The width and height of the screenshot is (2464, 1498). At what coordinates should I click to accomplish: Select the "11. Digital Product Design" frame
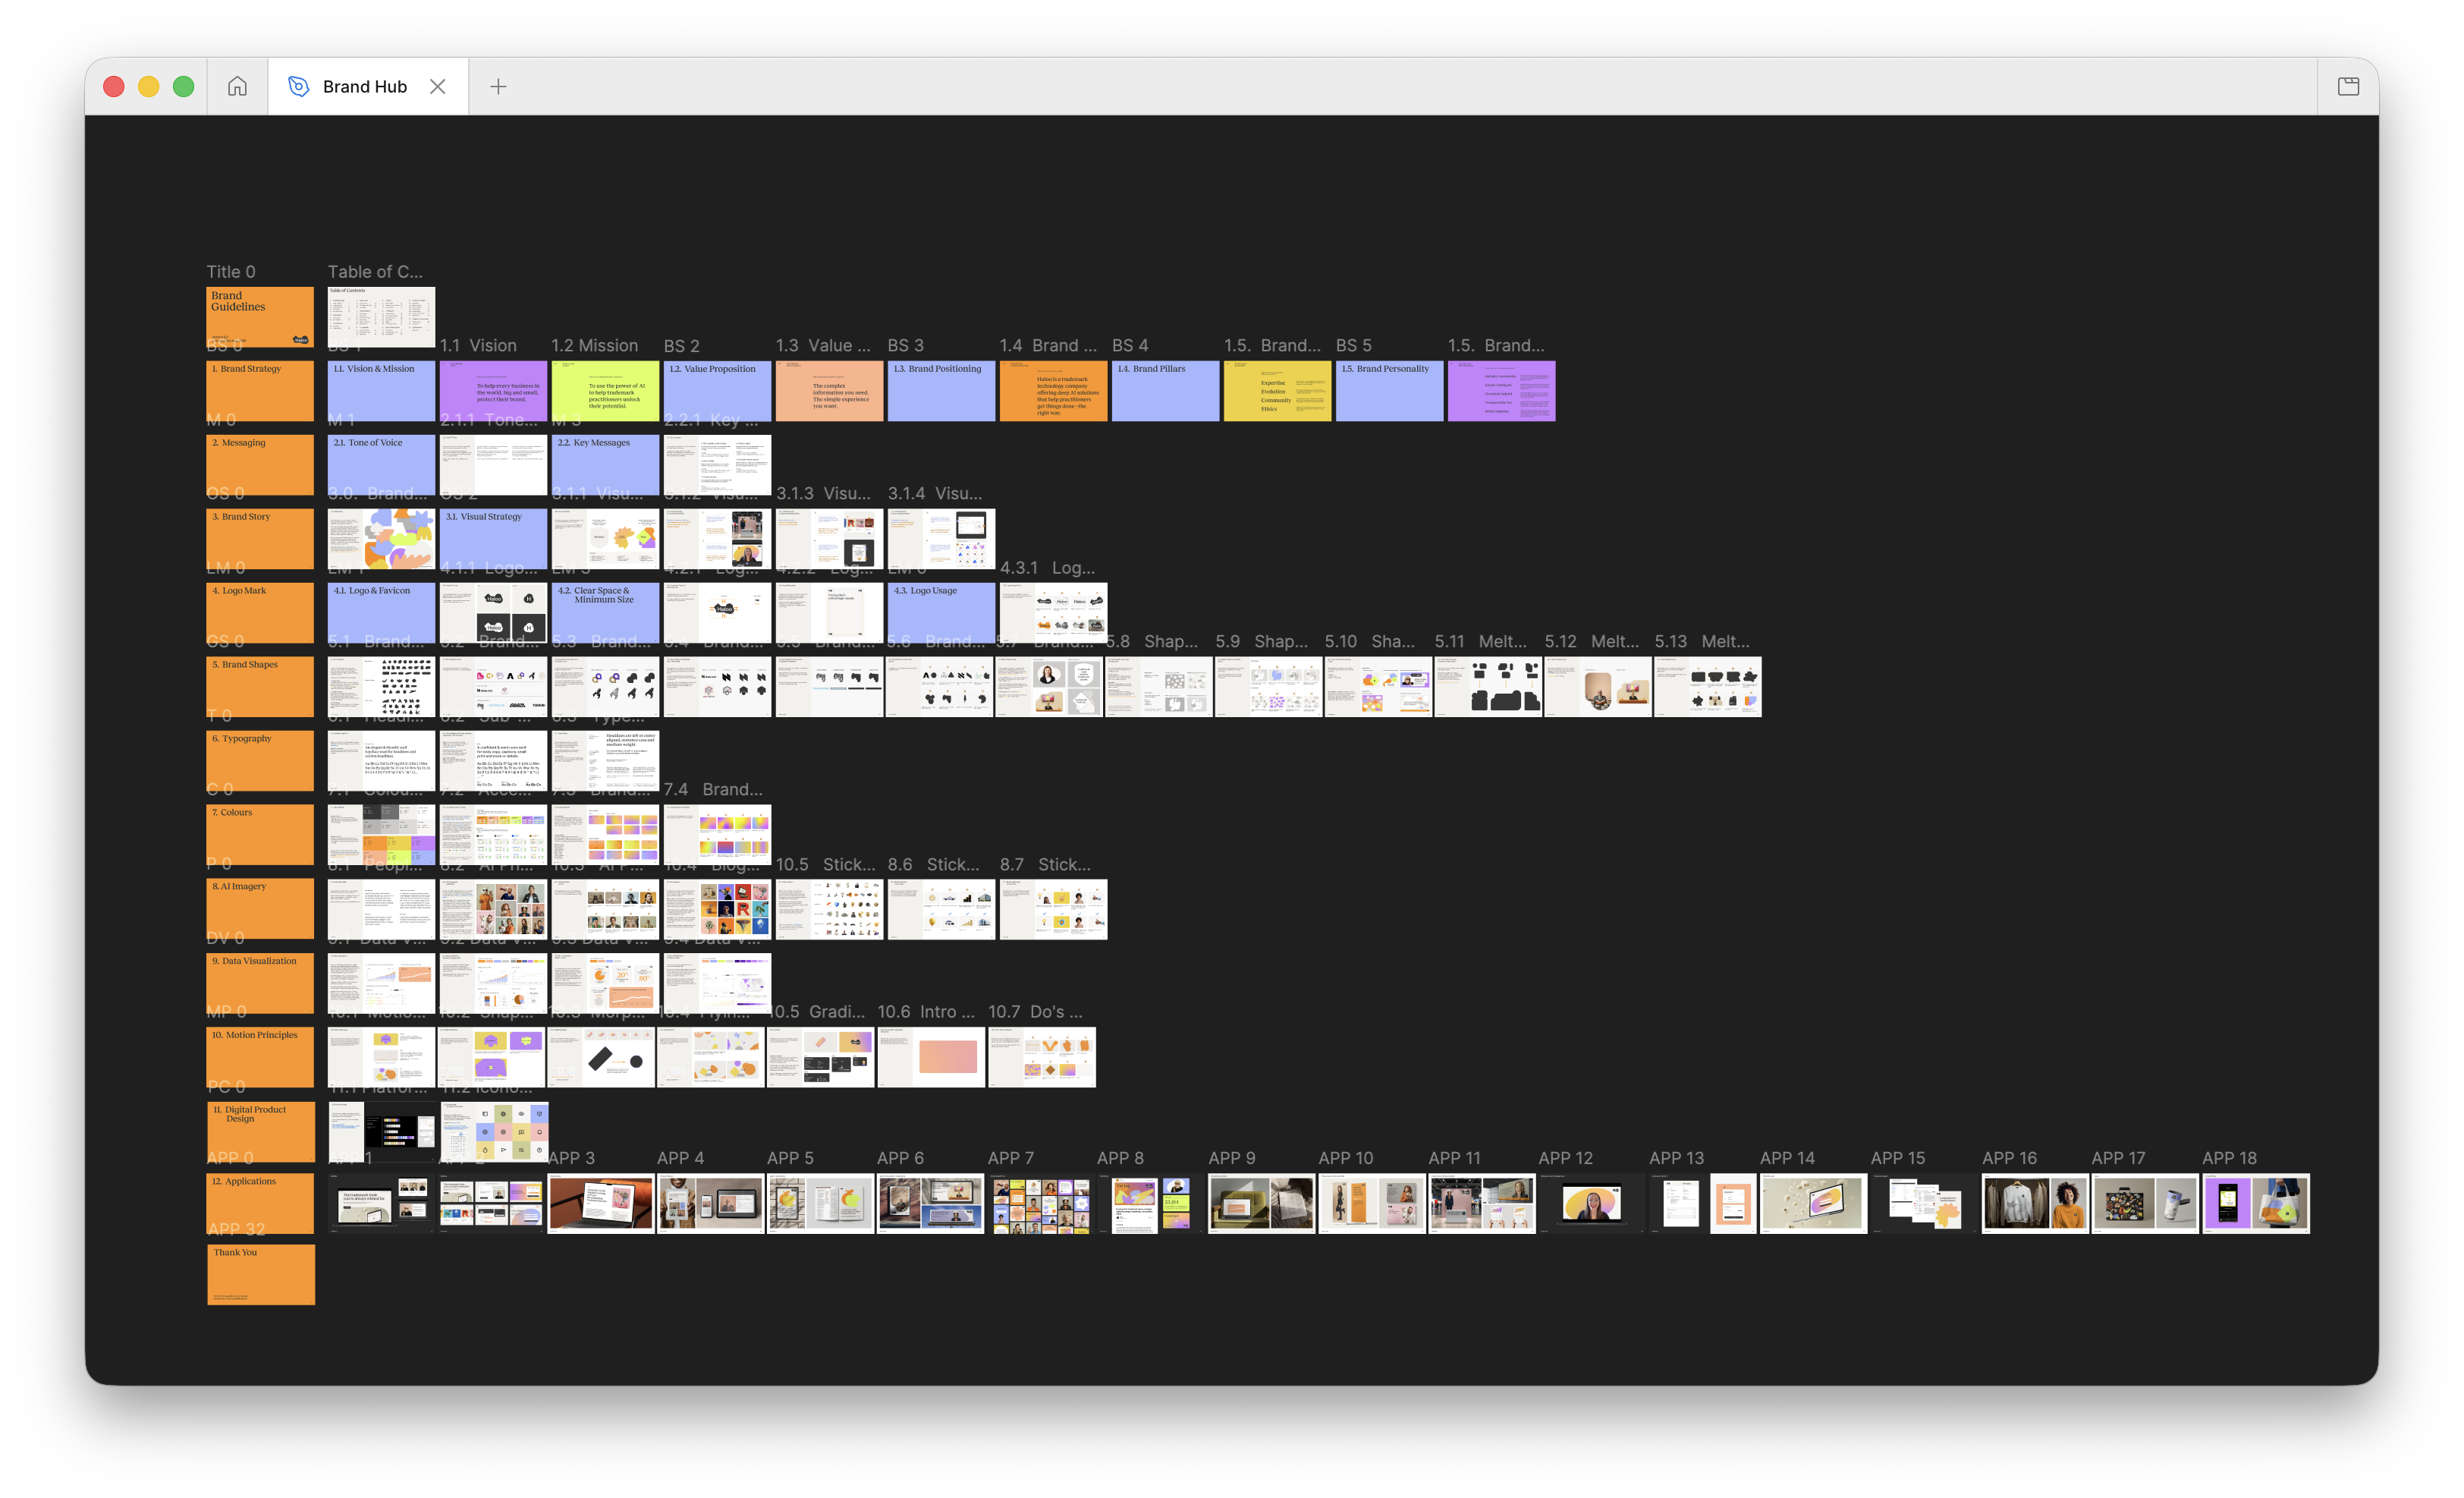(x=260, y=1131)
